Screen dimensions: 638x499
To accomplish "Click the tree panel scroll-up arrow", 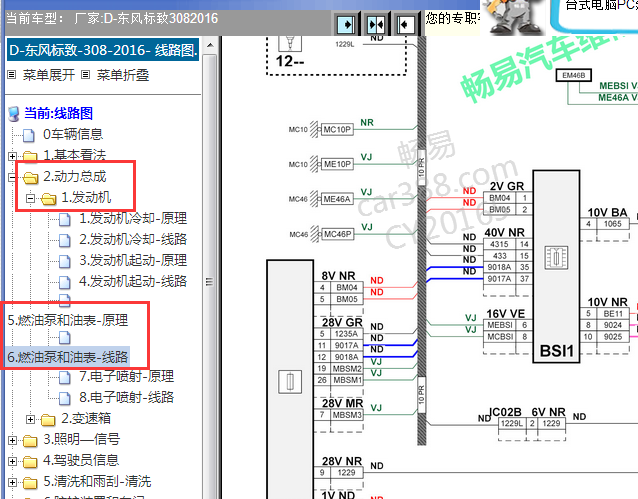I will pyautogui.click(x=210, y=45).
